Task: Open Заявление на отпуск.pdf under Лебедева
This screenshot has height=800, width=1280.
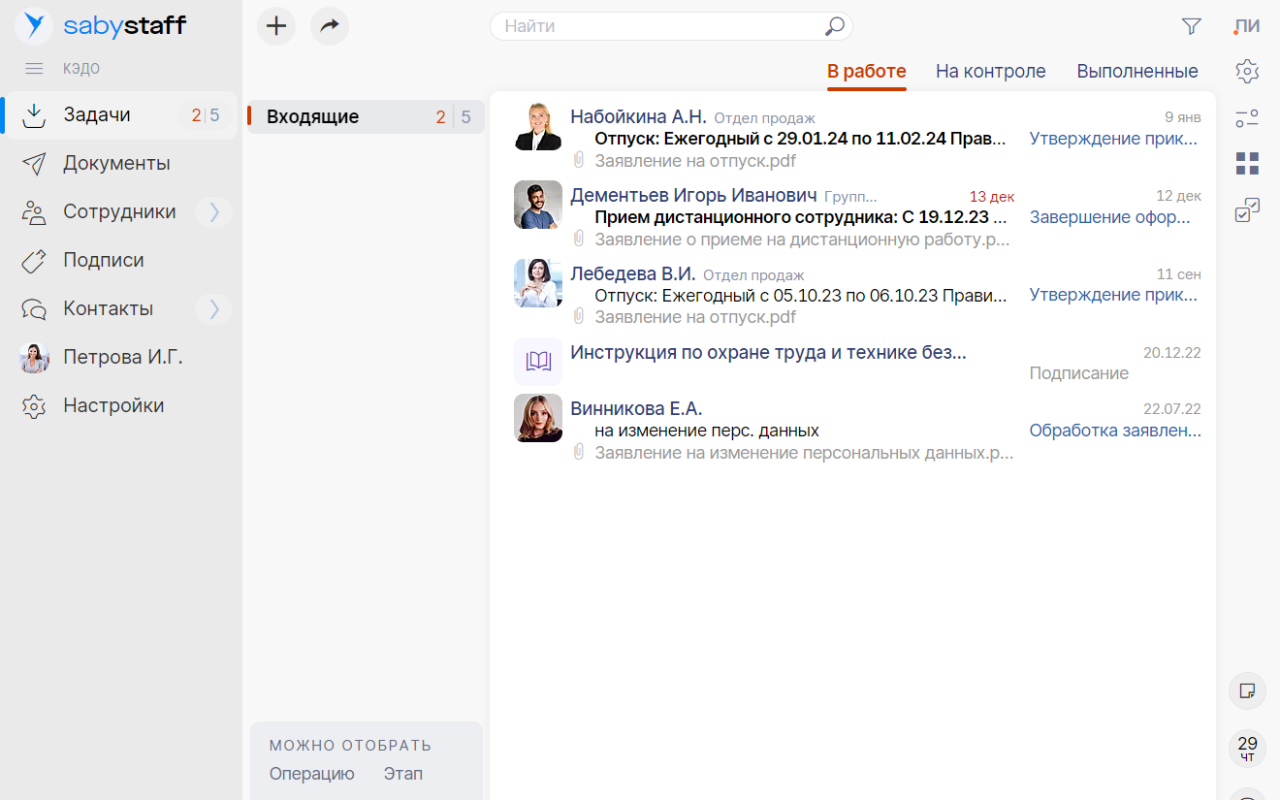Action: coord(695,317)
